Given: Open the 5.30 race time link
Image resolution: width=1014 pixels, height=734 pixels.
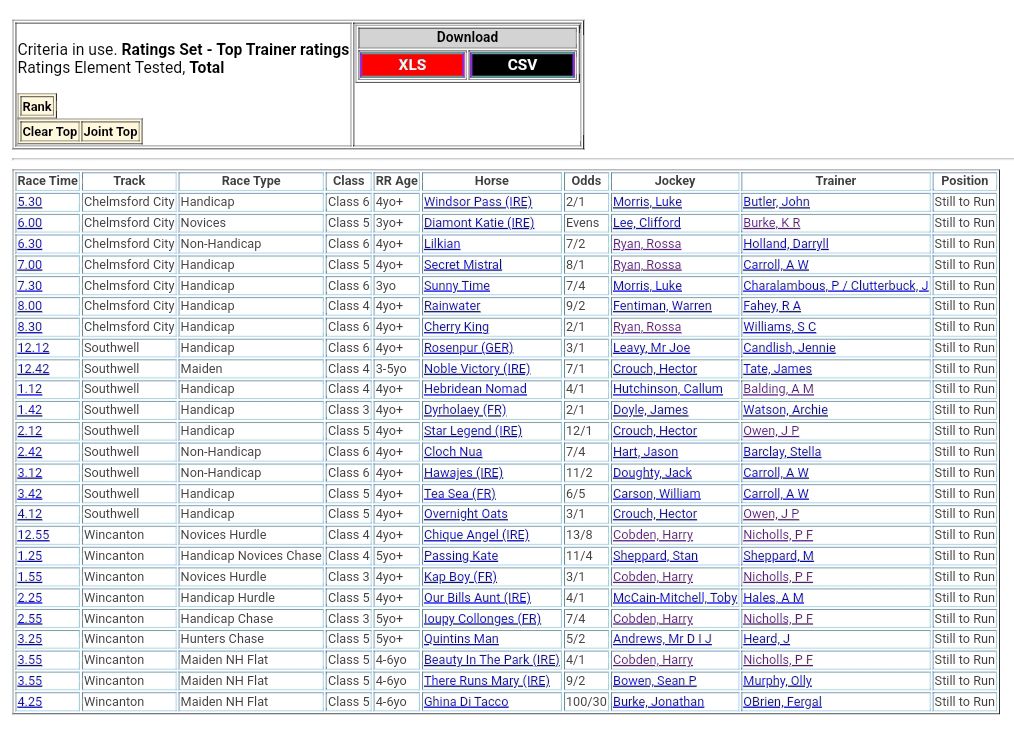Looking at the screenshot, I should 29,202.
